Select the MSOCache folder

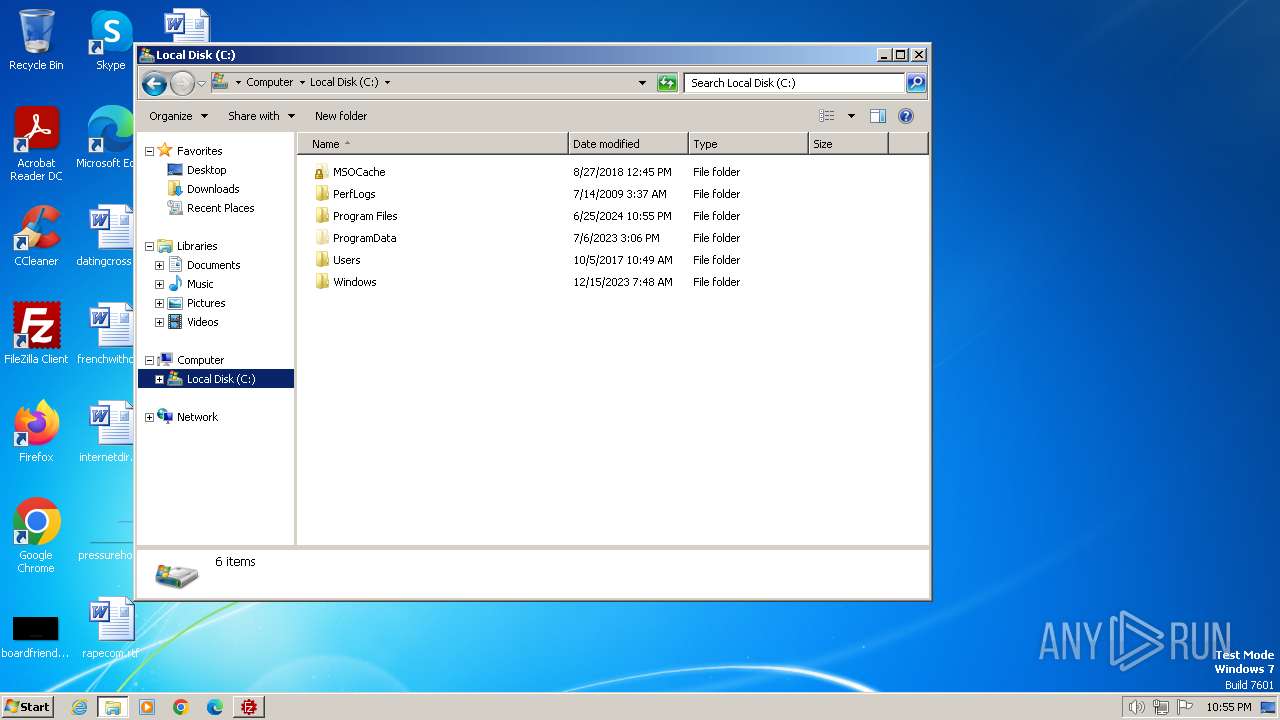(x=359, y=172)
